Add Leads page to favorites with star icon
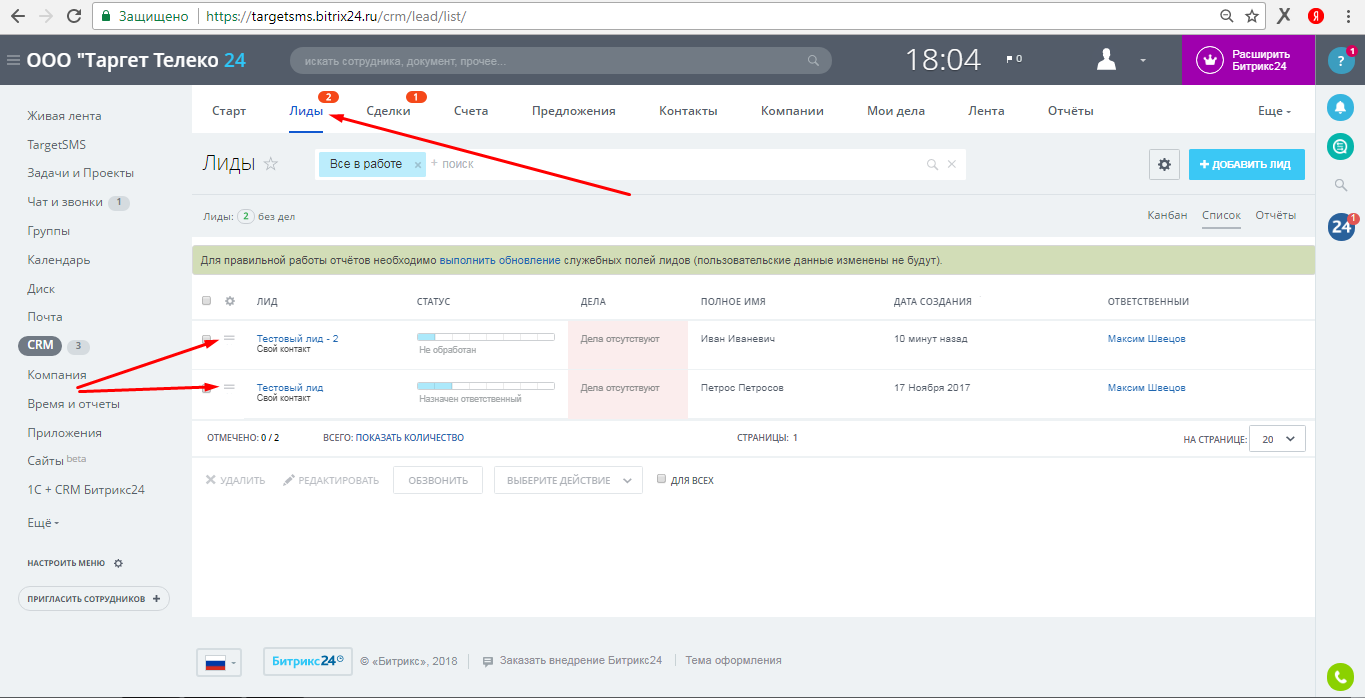This screenshot has height=698, width=1365. [270, 164]
